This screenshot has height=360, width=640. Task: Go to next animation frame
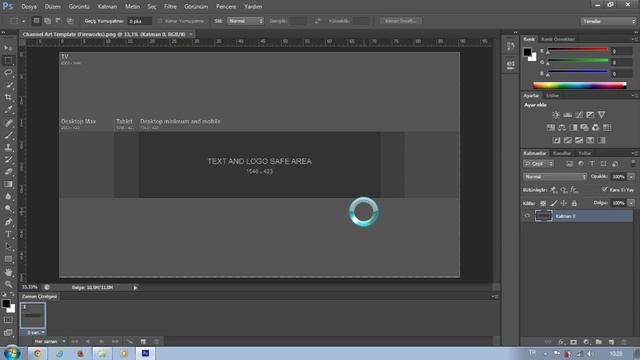[116, 341]
